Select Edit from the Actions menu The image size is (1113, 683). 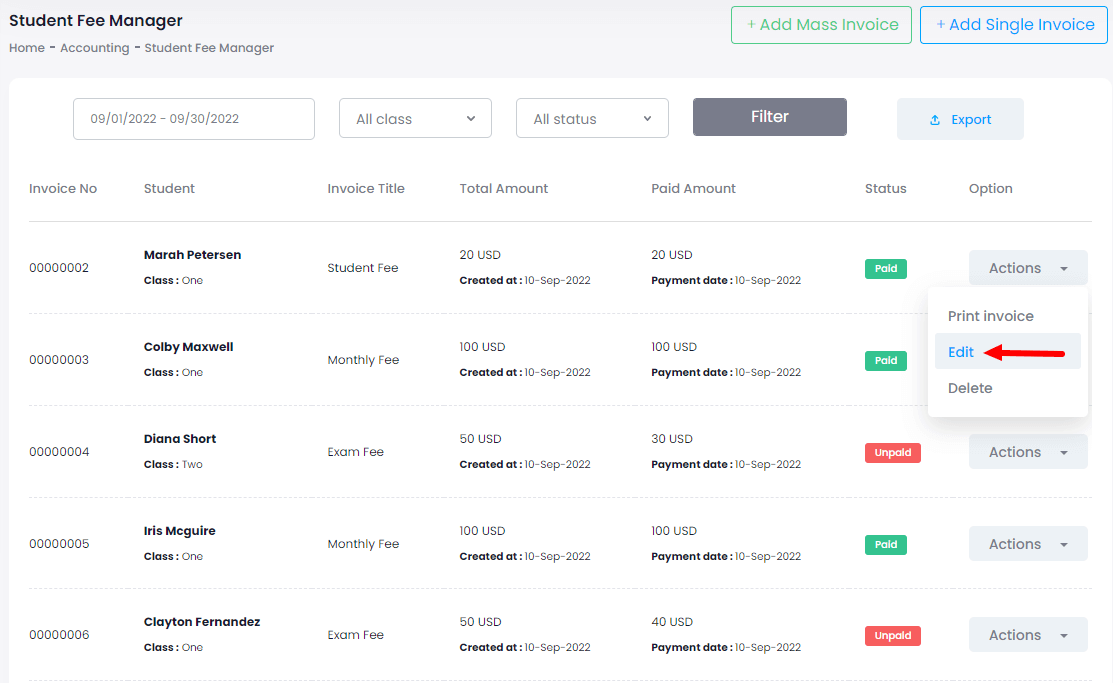coord(960,352)
